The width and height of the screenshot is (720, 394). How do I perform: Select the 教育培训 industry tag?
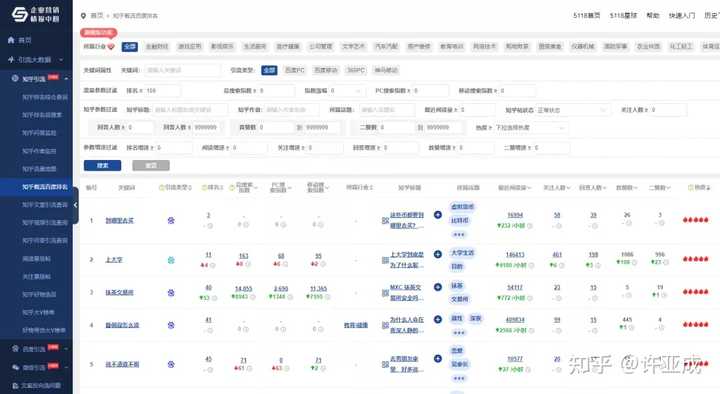[x=452, y=46]
